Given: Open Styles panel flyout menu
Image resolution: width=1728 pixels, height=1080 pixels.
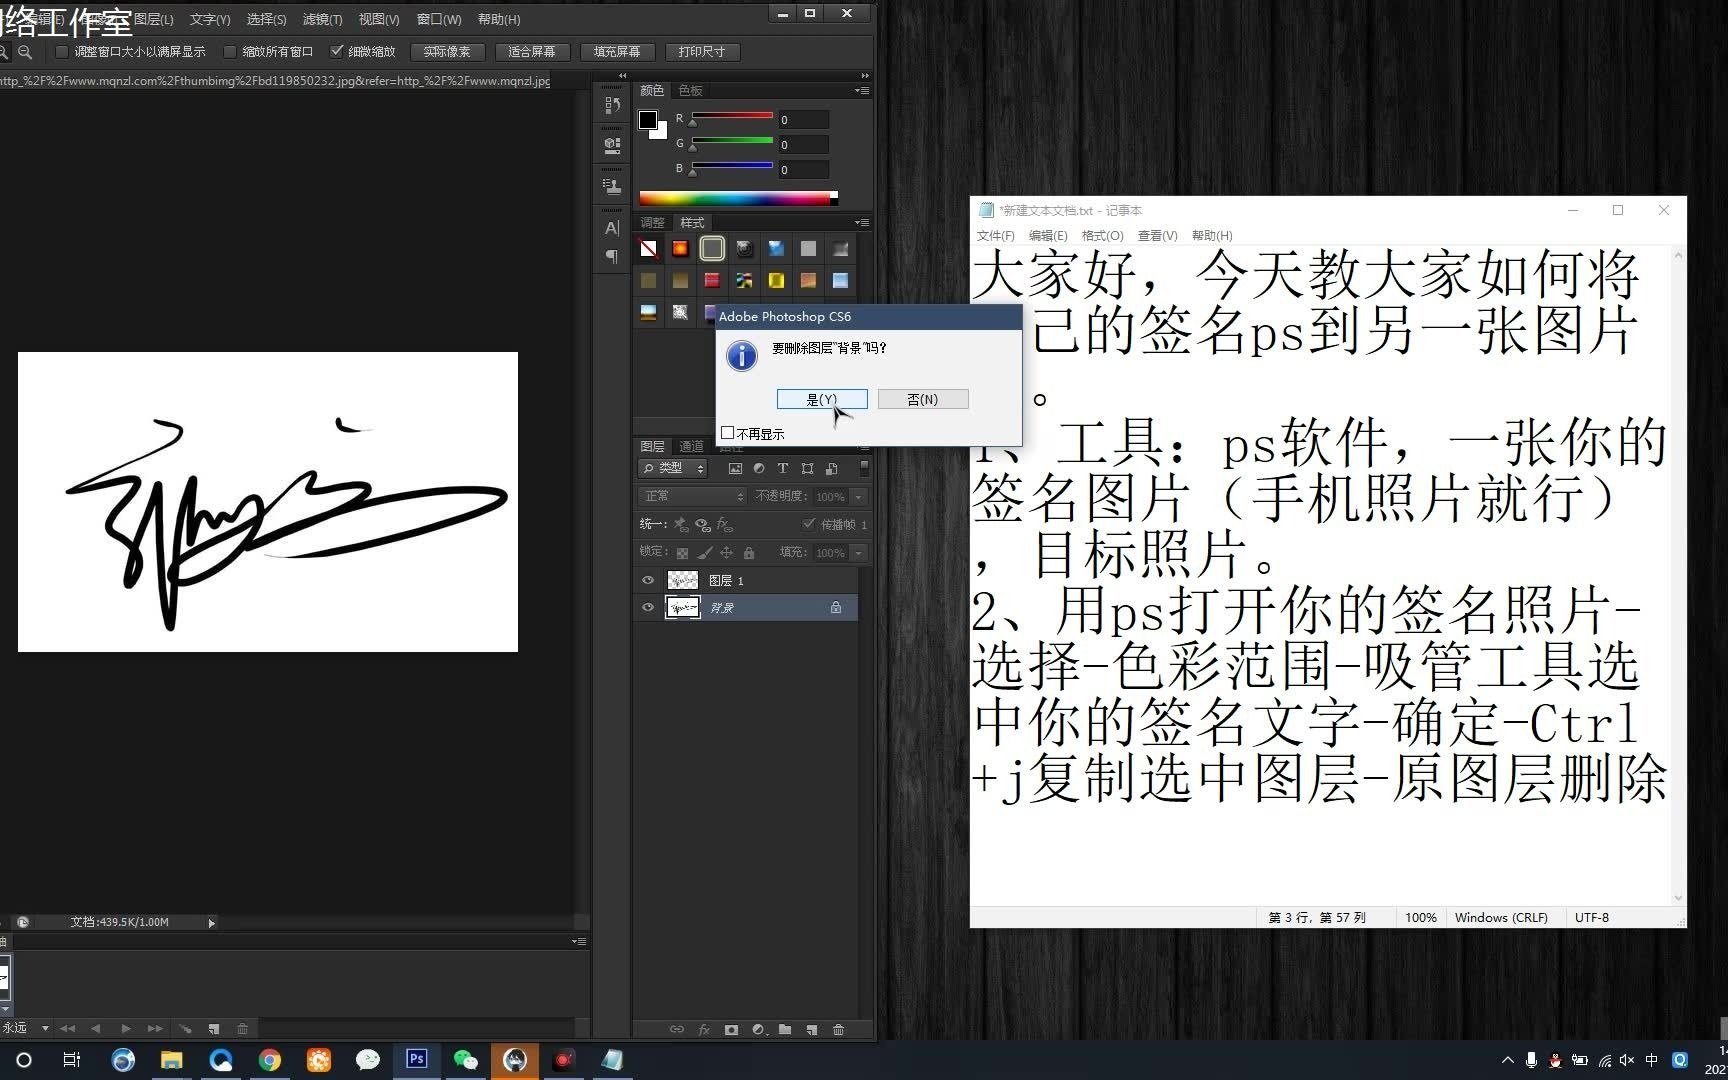Looking at the screenshot, I should tap(862, 222).
